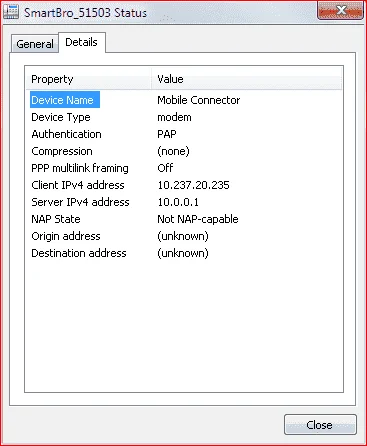Screen dimensions: 367x446
Task: Select the Details tab
Action: pos(82,42)
